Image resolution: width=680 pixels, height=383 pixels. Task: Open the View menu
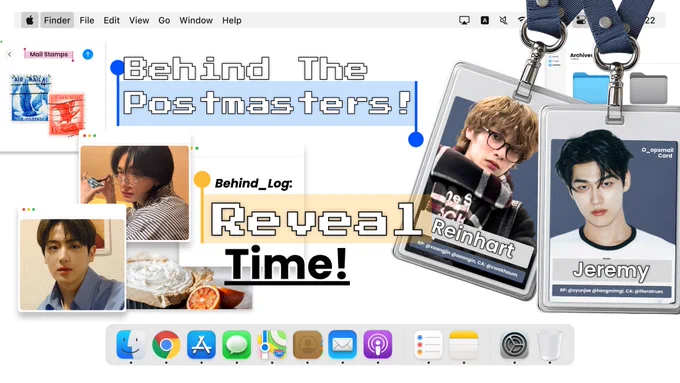139,20
